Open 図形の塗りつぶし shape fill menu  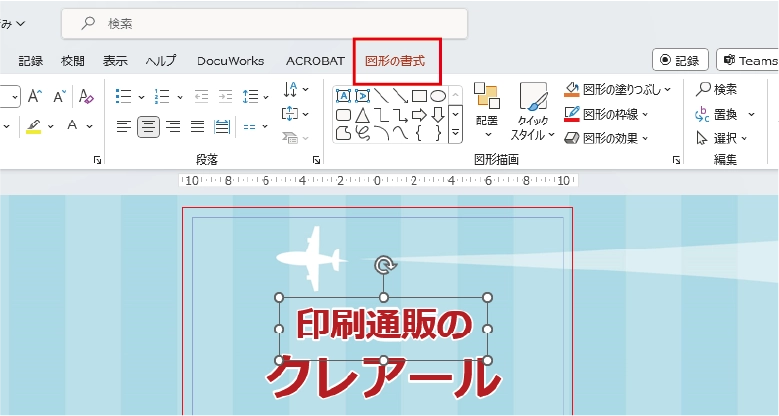(618, 89)
